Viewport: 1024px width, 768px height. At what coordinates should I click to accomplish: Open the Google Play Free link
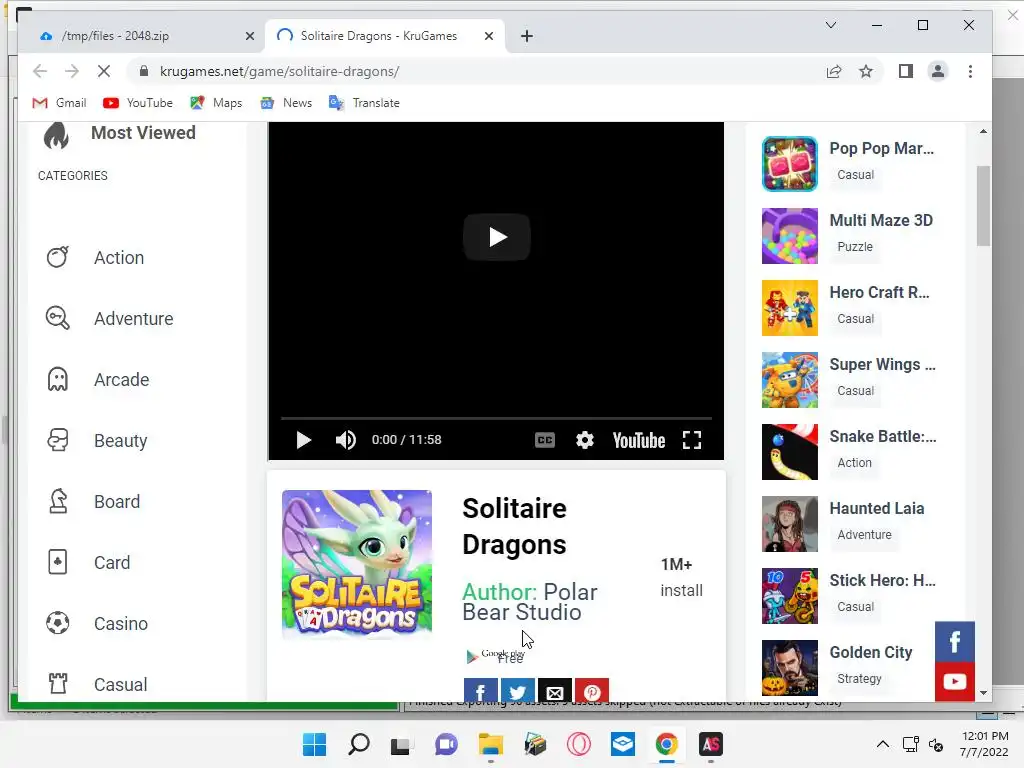click(496, 656)
